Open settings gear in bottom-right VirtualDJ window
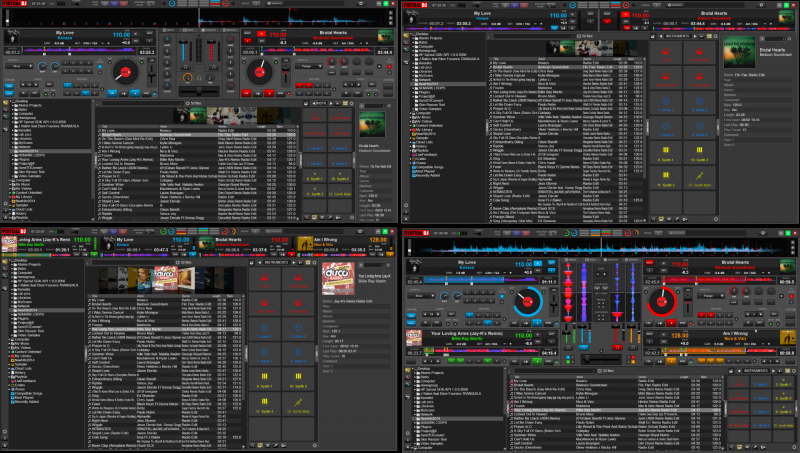 (763, 233)
